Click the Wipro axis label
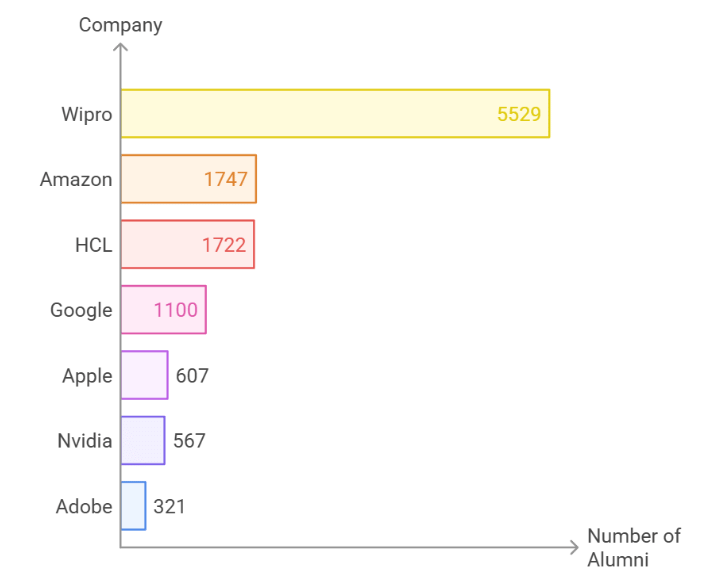 [x=86, y=114]
